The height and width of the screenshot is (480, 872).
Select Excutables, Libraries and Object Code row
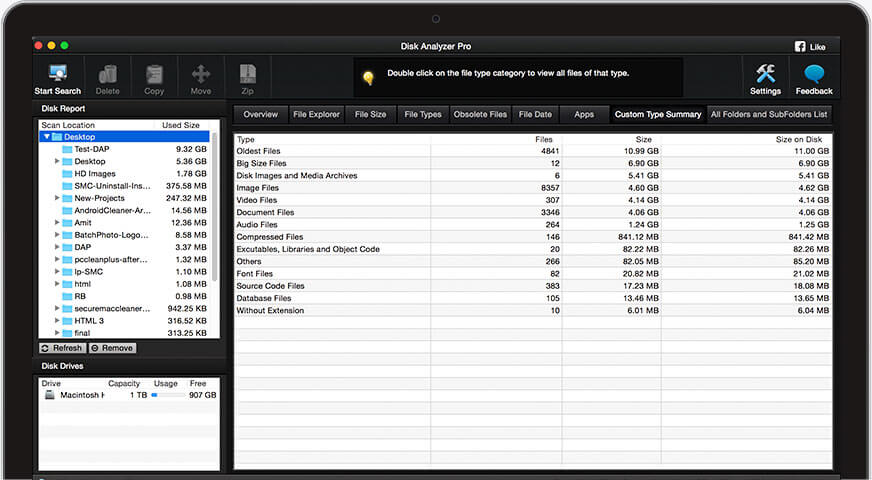[533, 249]
